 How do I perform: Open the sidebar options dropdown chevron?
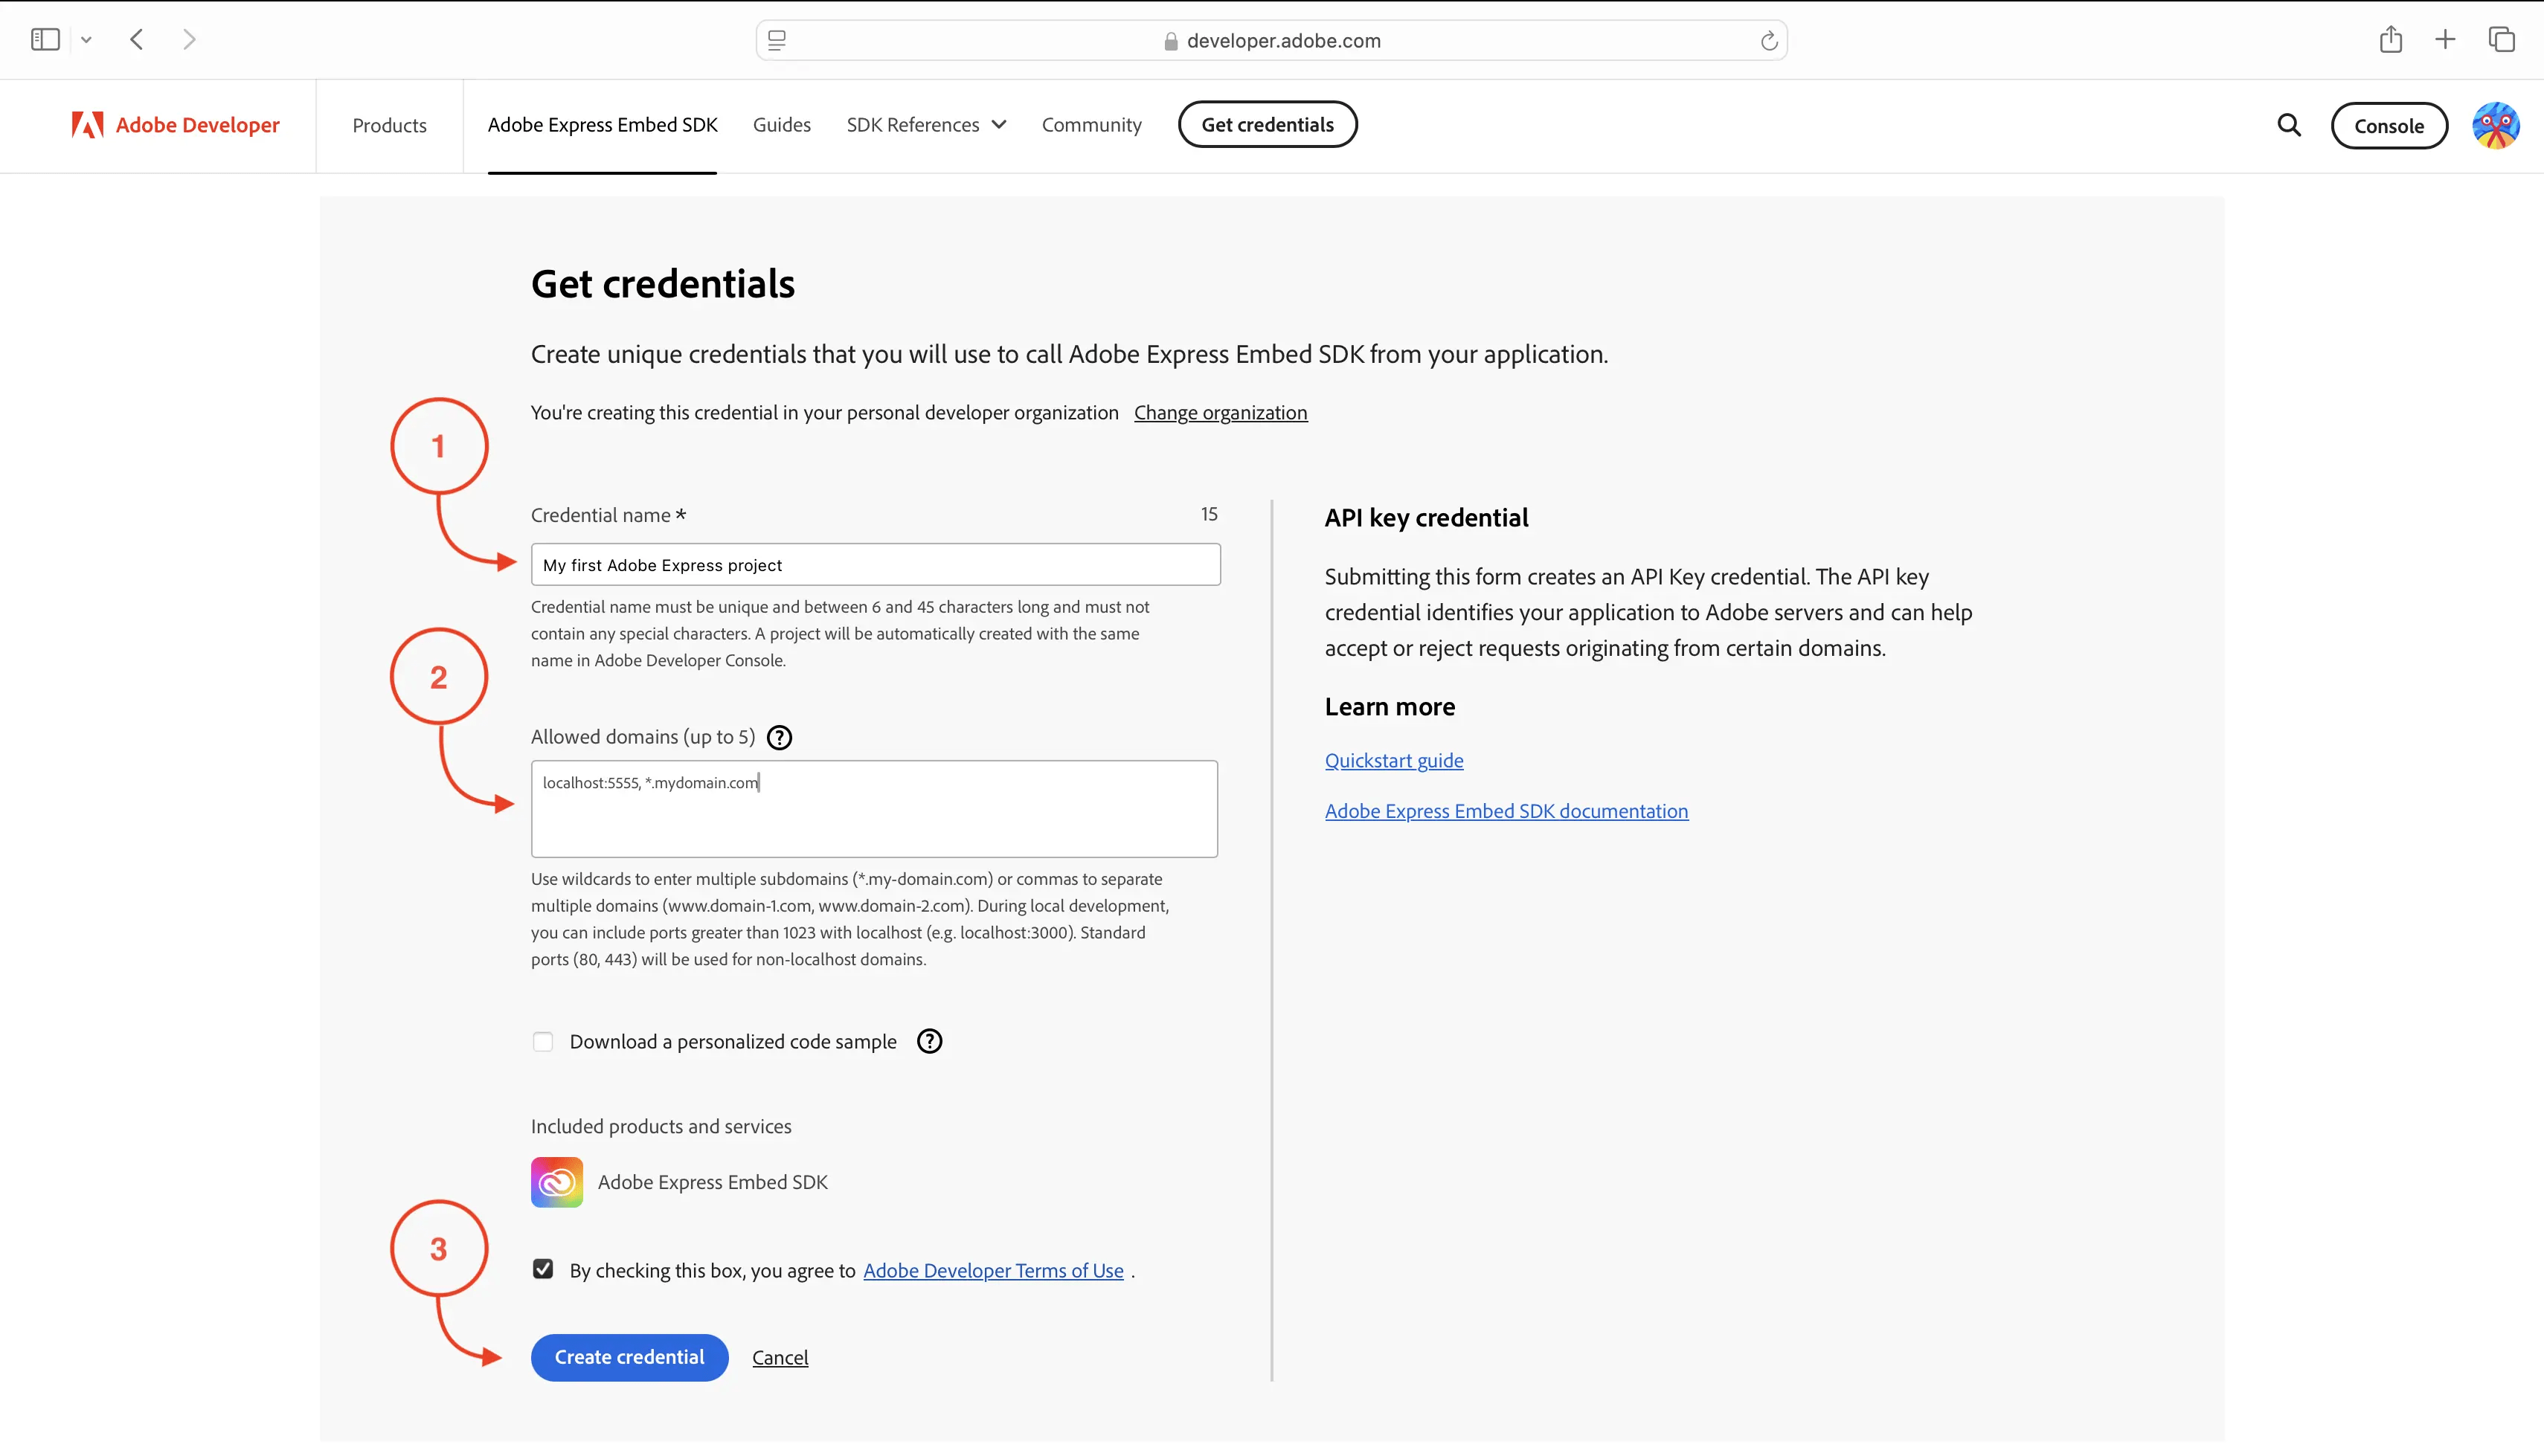[x=86, y=40]
